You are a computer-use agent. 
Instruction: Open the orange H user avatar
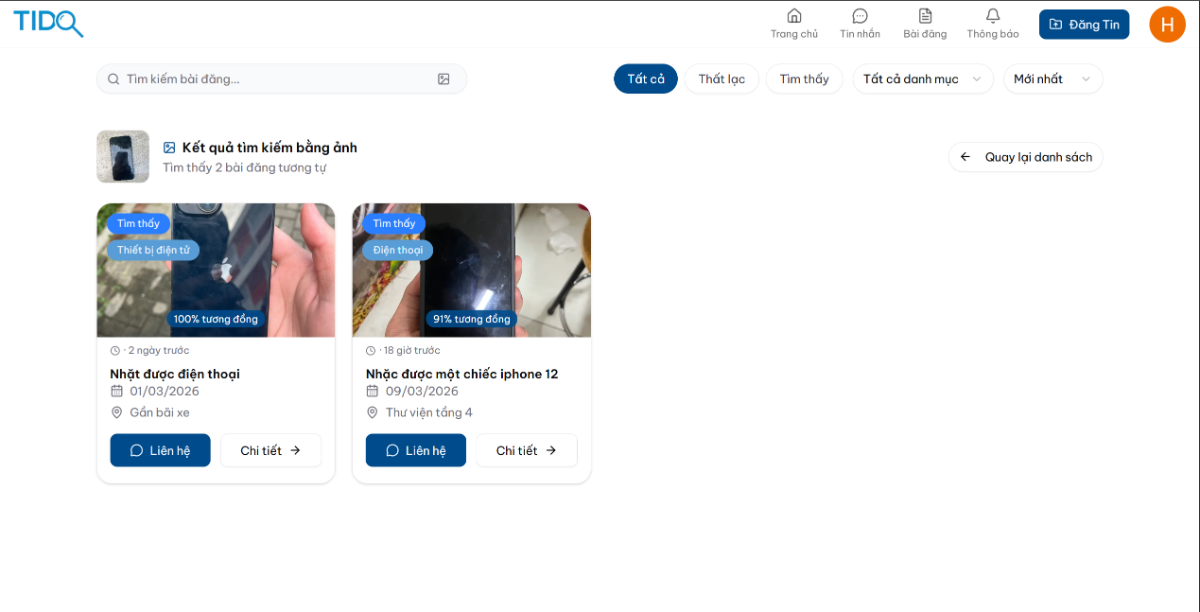click(x=1167, y=24)
